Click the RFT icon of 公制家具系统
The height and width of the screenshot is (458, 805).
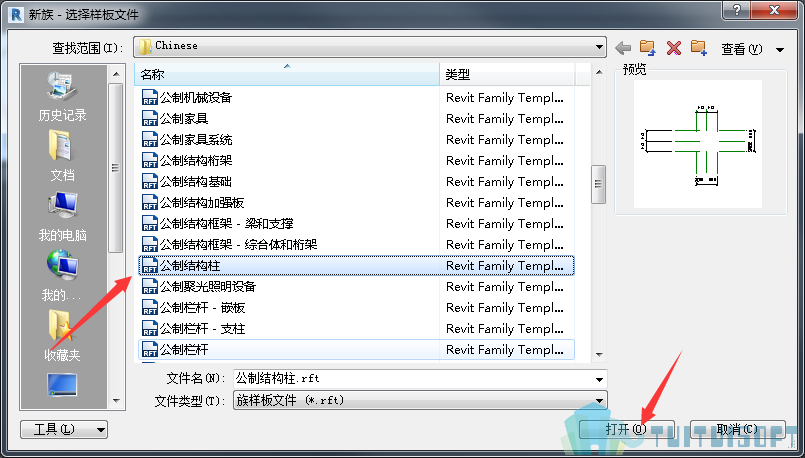(x=149, y=140)
